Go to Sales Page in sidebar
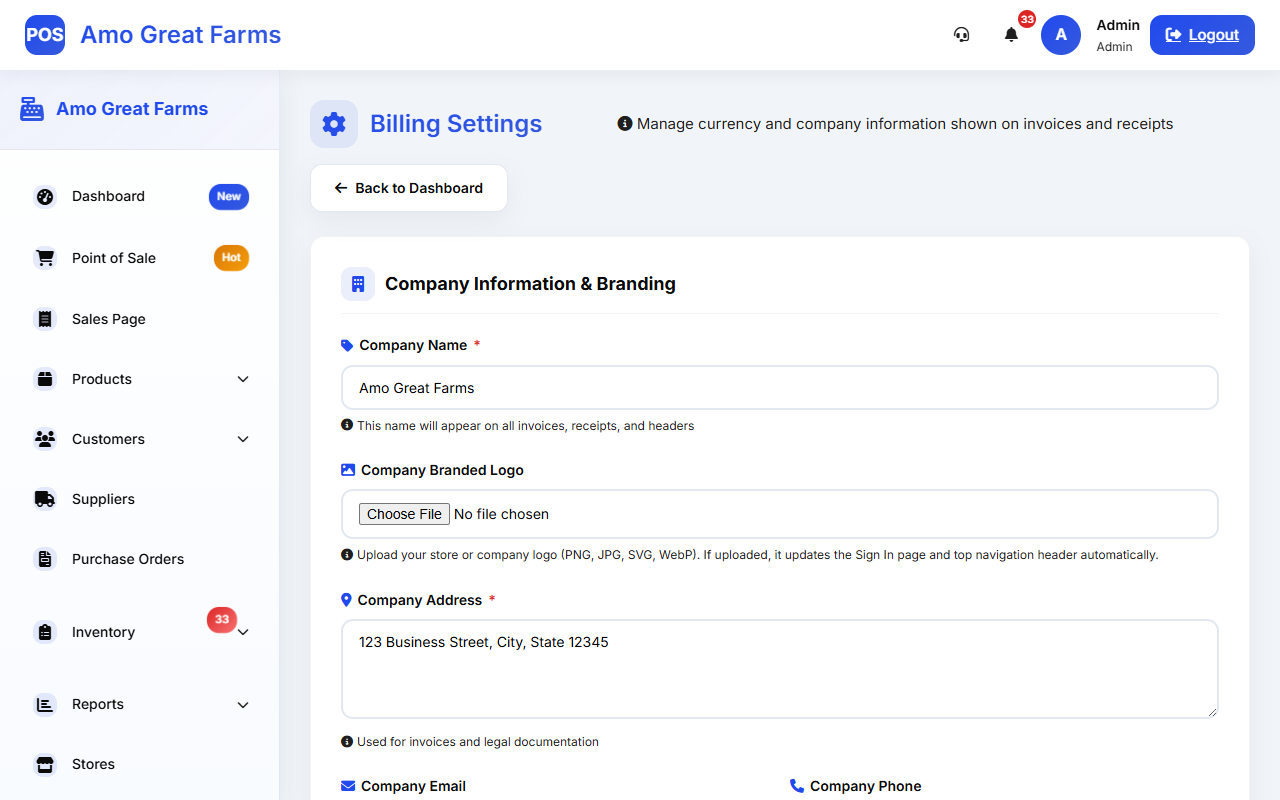The width and height of the screenshot is (1280, 800). [140, 319]
